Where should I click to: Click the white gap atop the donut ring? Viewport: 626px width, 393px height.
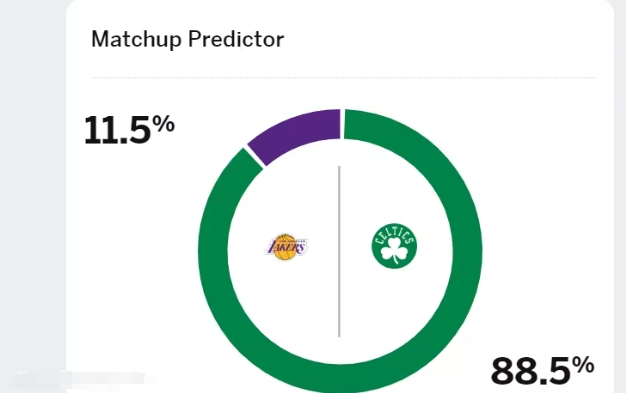click(342, 124)
